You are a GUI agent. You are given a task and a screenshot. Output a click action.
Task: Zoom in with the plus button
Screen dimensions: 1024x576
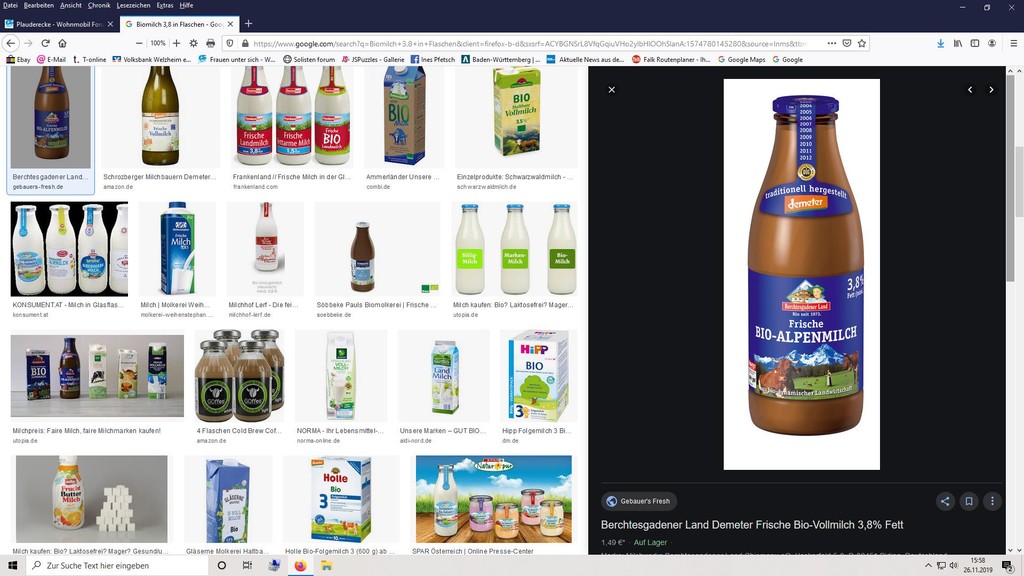(x=176, y=43)
